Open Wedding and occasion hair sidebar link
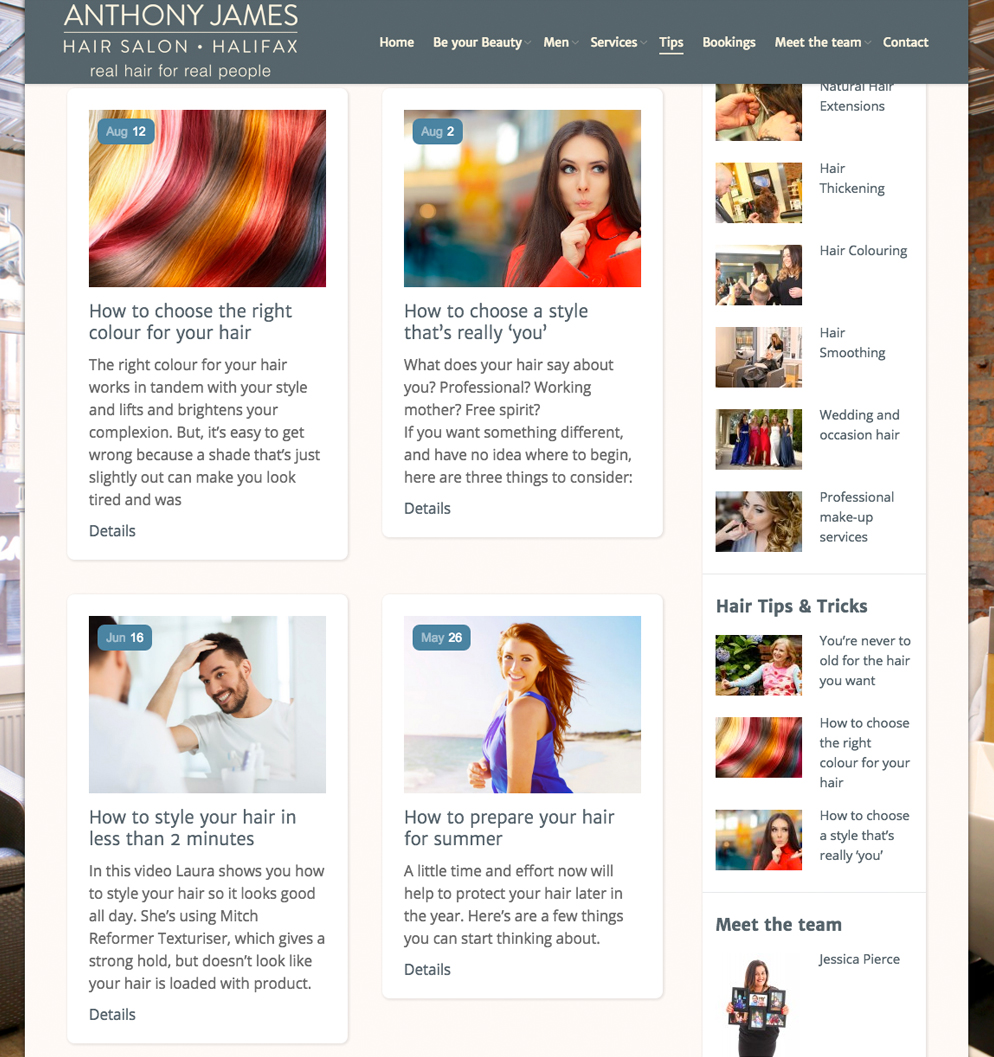The height and width of the screenshot is (1057, 994). [x=859, y=425]
